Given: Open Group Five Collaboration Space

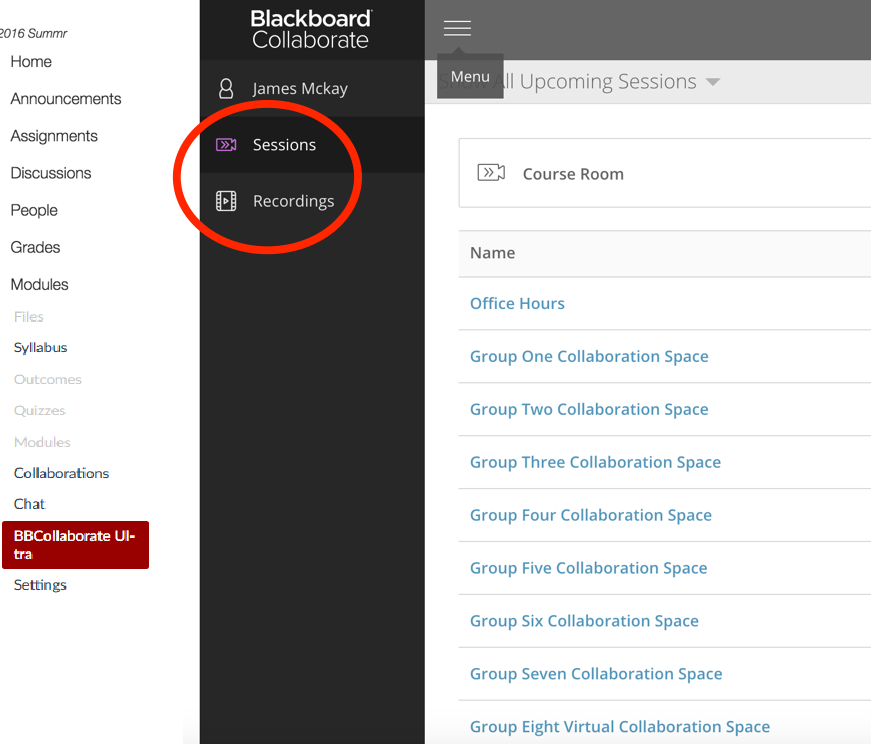Looking at the screenshot, I should pyautogui.click(x=589, y=568).
